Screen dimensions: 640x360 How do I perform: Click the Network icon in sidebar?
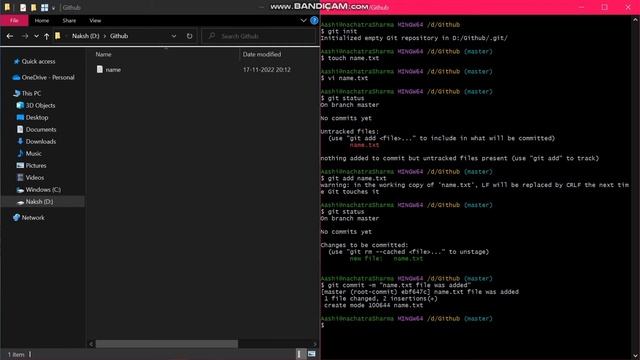(x=16, y=218)
